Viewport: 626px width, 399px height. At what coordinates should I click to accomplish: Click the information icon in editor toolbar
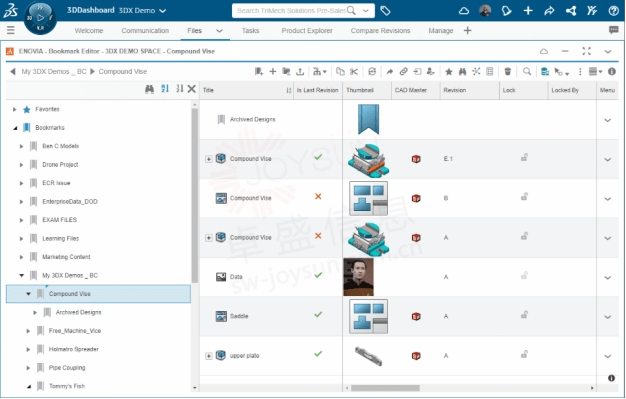tap(612, 71)
